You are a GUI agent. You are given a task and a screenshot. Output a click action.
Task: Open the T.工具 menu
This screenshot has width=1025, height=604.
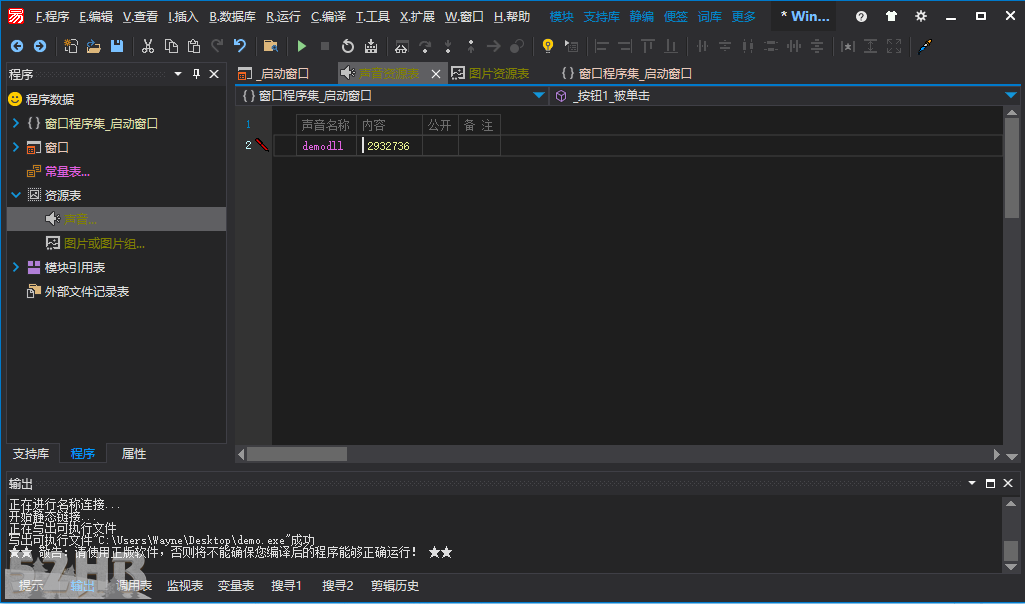point(373,16)
